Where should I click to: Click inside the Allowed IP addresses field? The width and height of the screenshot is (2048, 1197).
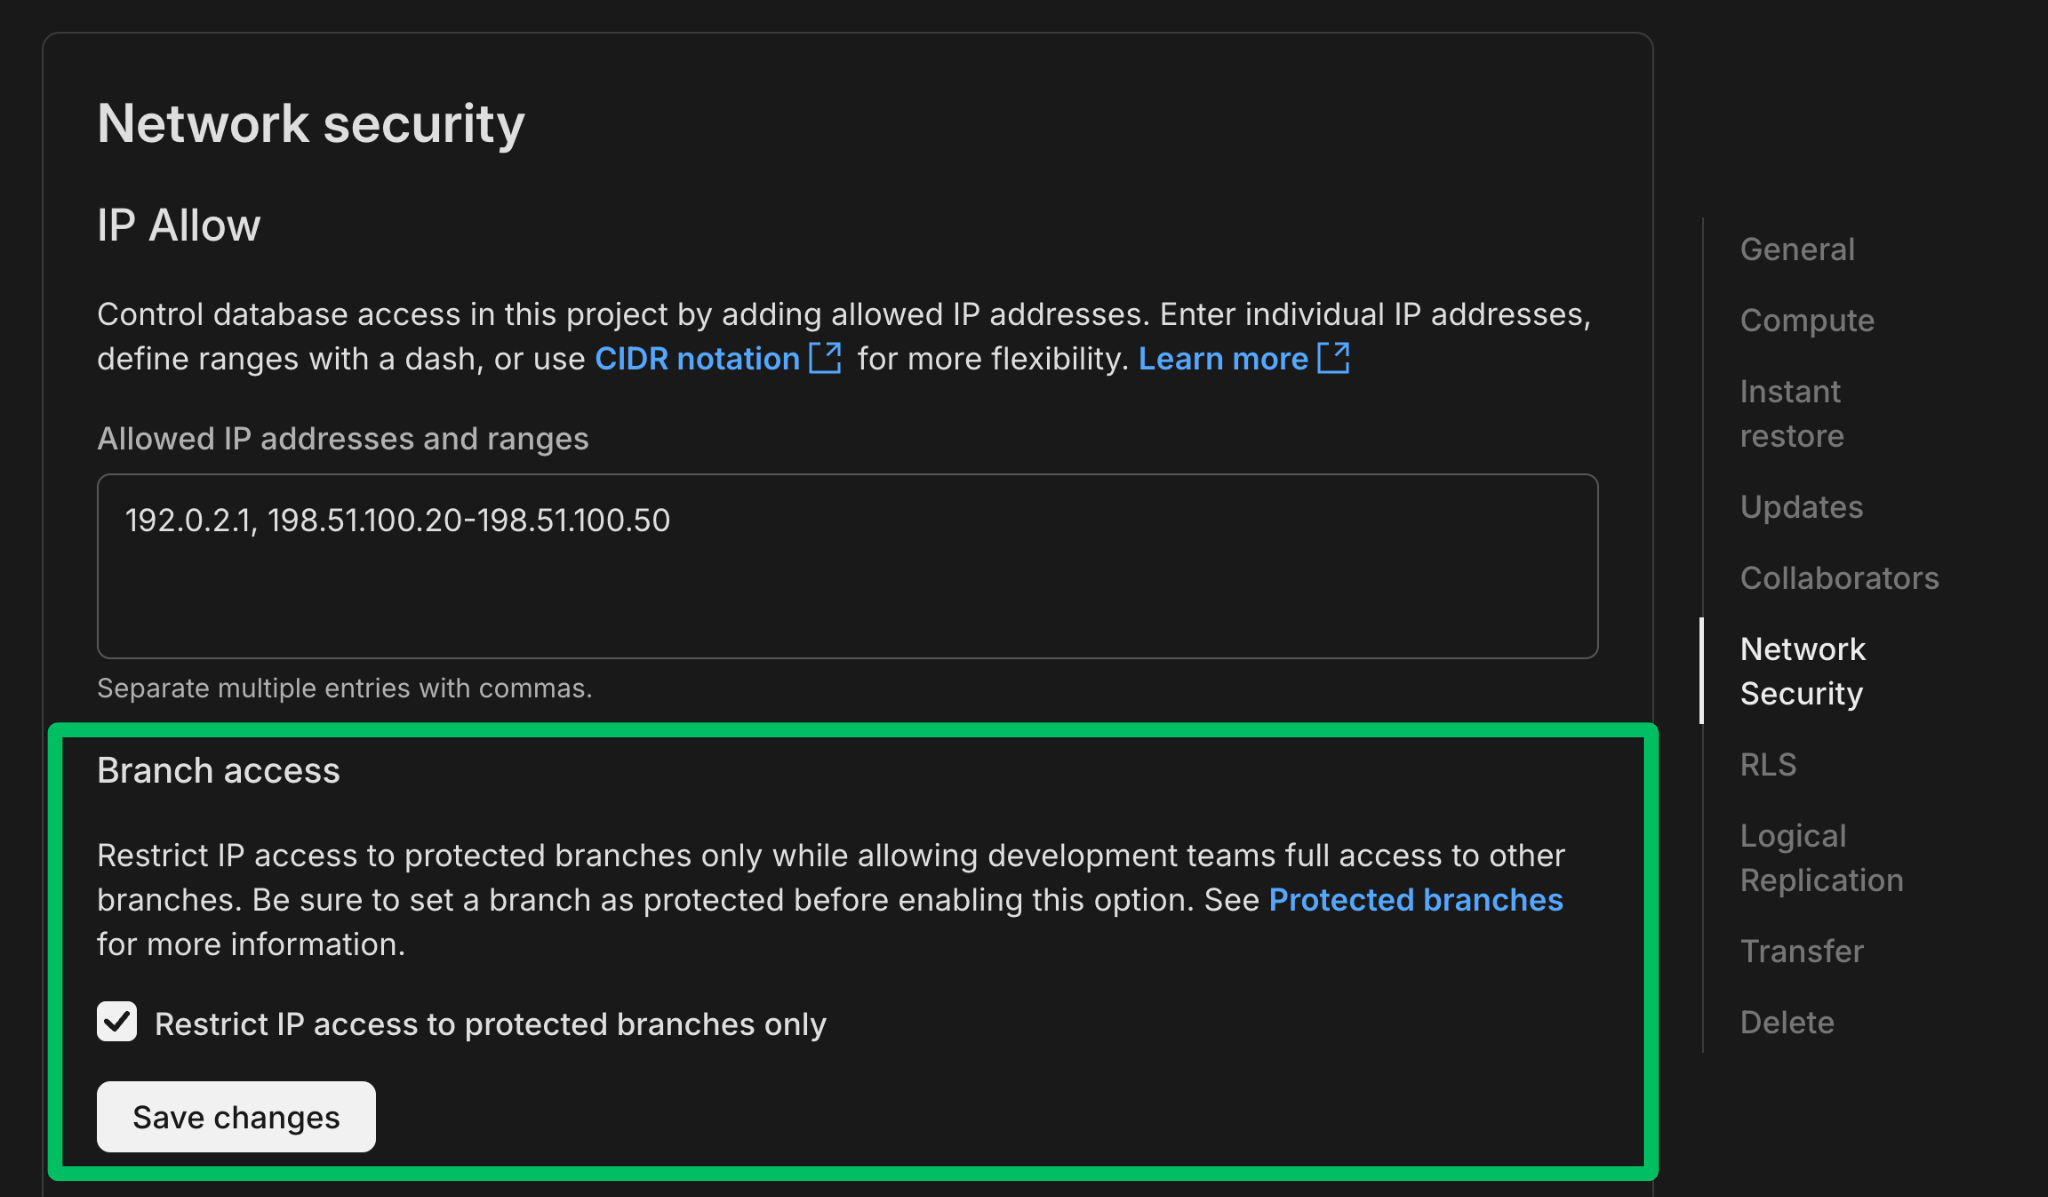(x=846, y=565)
